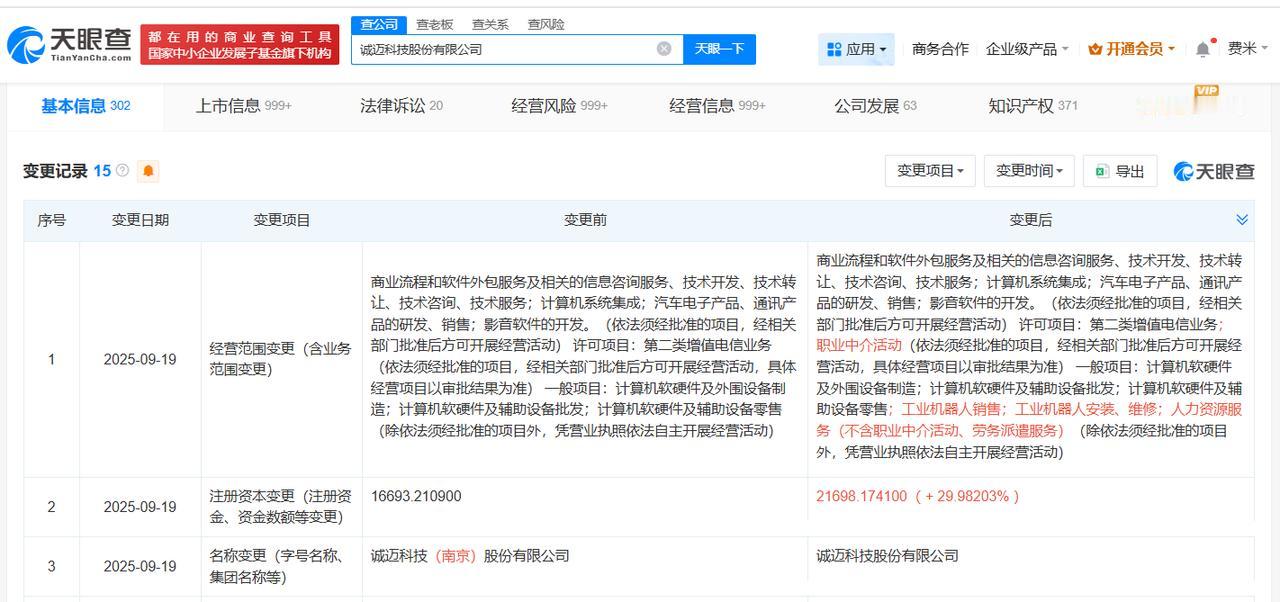This screenshot has height=602, width=1280.
Task: Click the 变更前 column header
Action: tap(585, 220)
